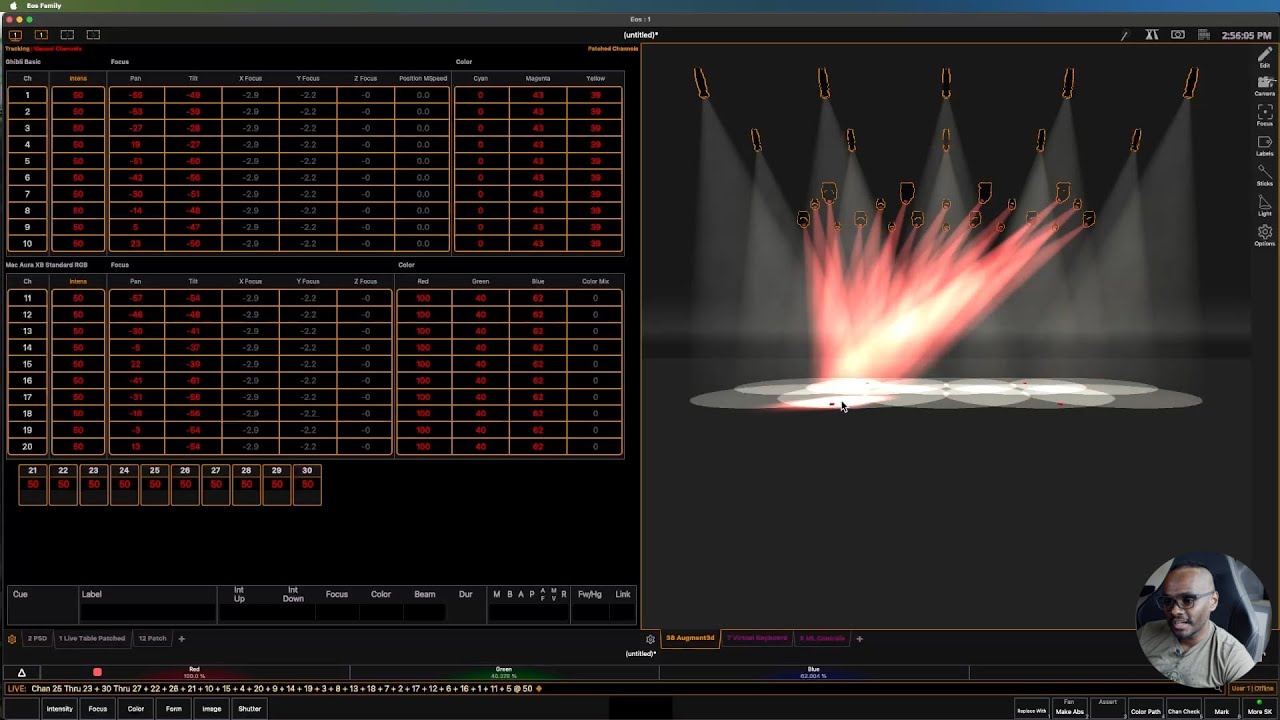Click the 2:56:05 PM clock
This screenshot has height=720, width=1280.
point(1246,36)
